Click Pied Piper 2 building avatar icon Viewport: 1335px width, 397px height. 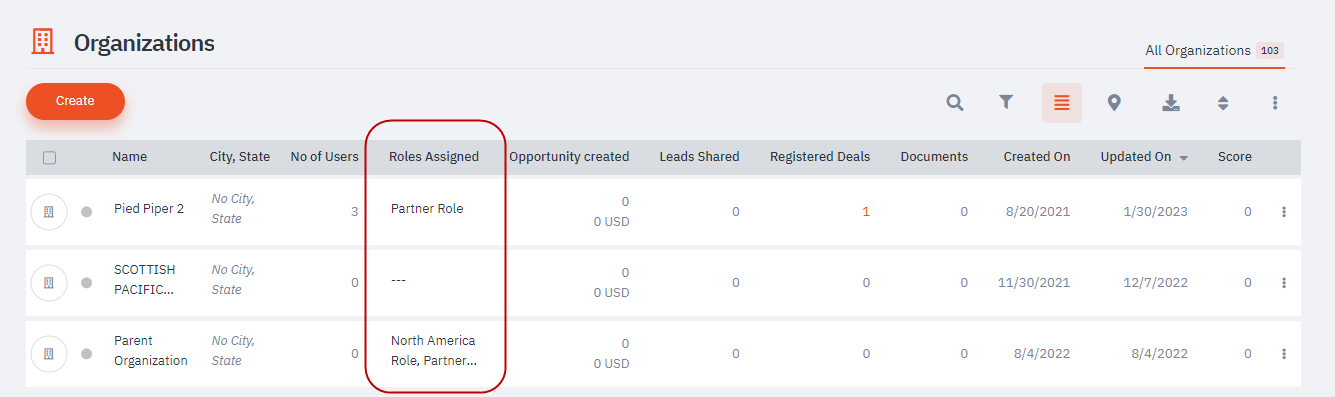49,211
